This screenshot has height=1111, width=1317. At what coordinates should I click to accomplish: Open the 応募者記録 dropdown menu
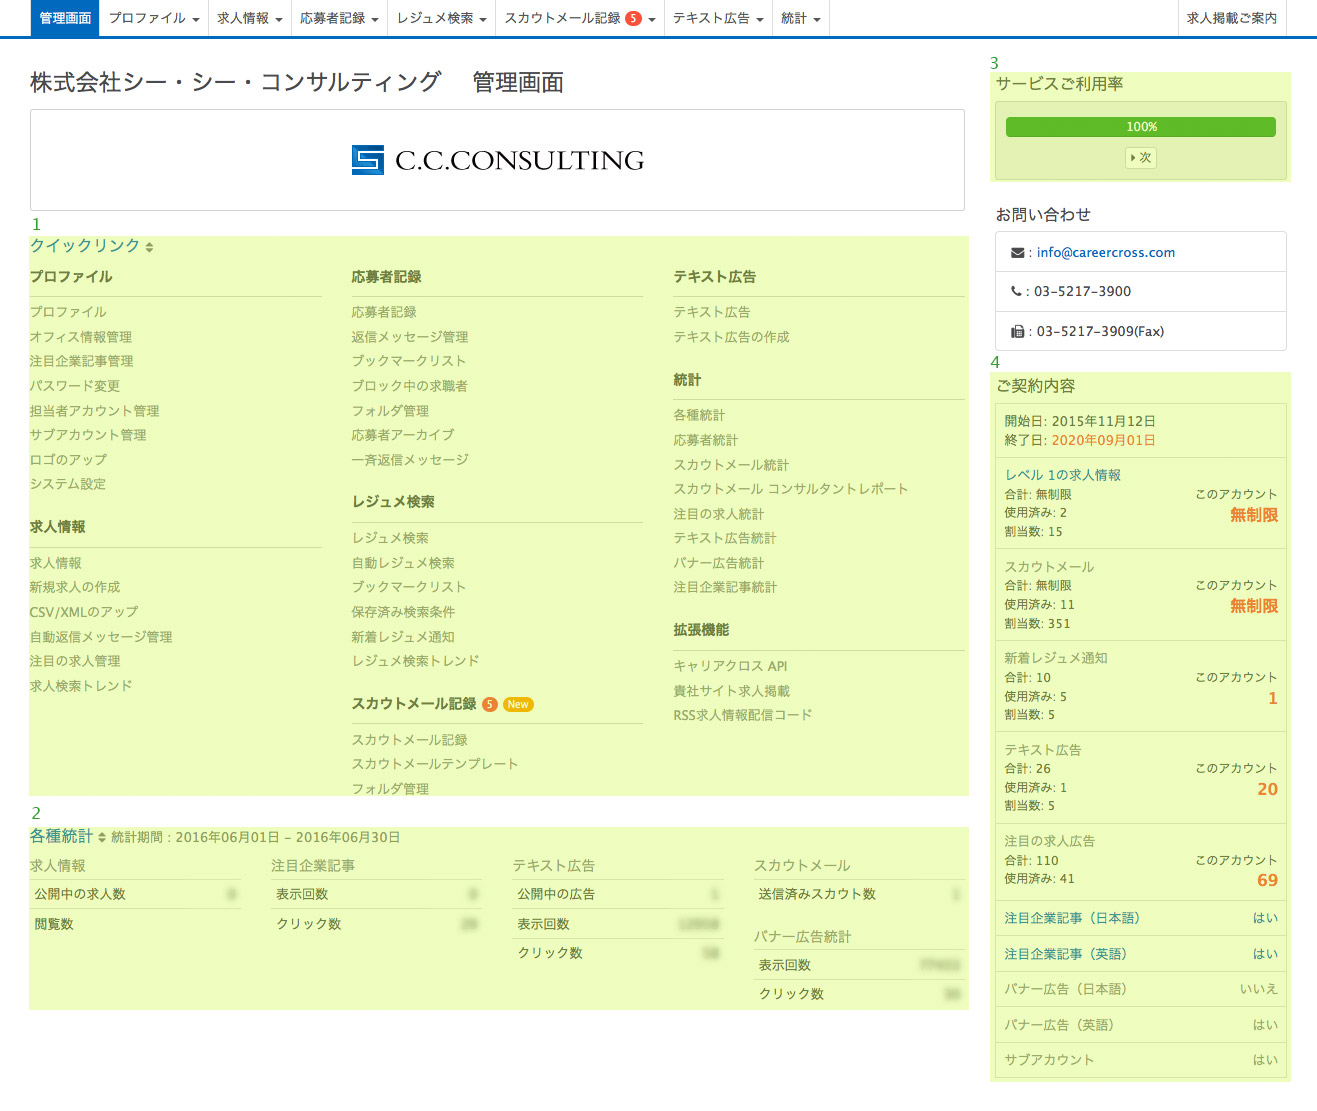click(x=339, y=18)
